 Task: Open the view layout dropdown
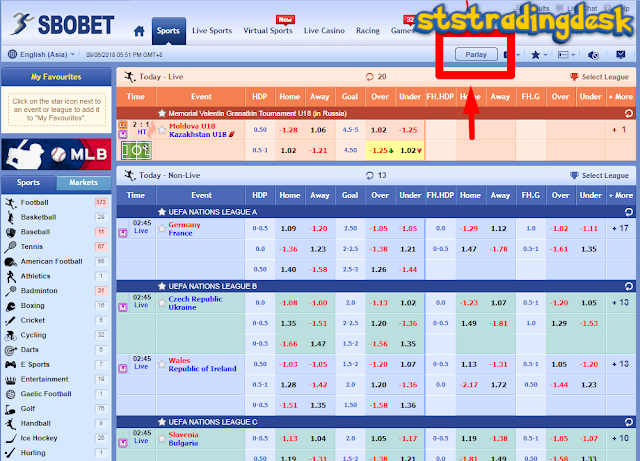pyautogui.click(x=566, y=55)
